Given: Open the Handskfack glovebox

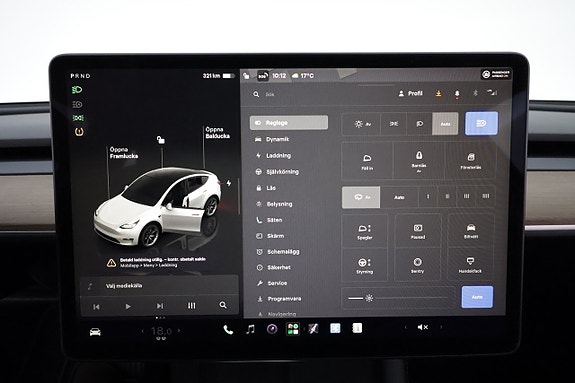Looking at the screenshot, I should tap(470, 265).
